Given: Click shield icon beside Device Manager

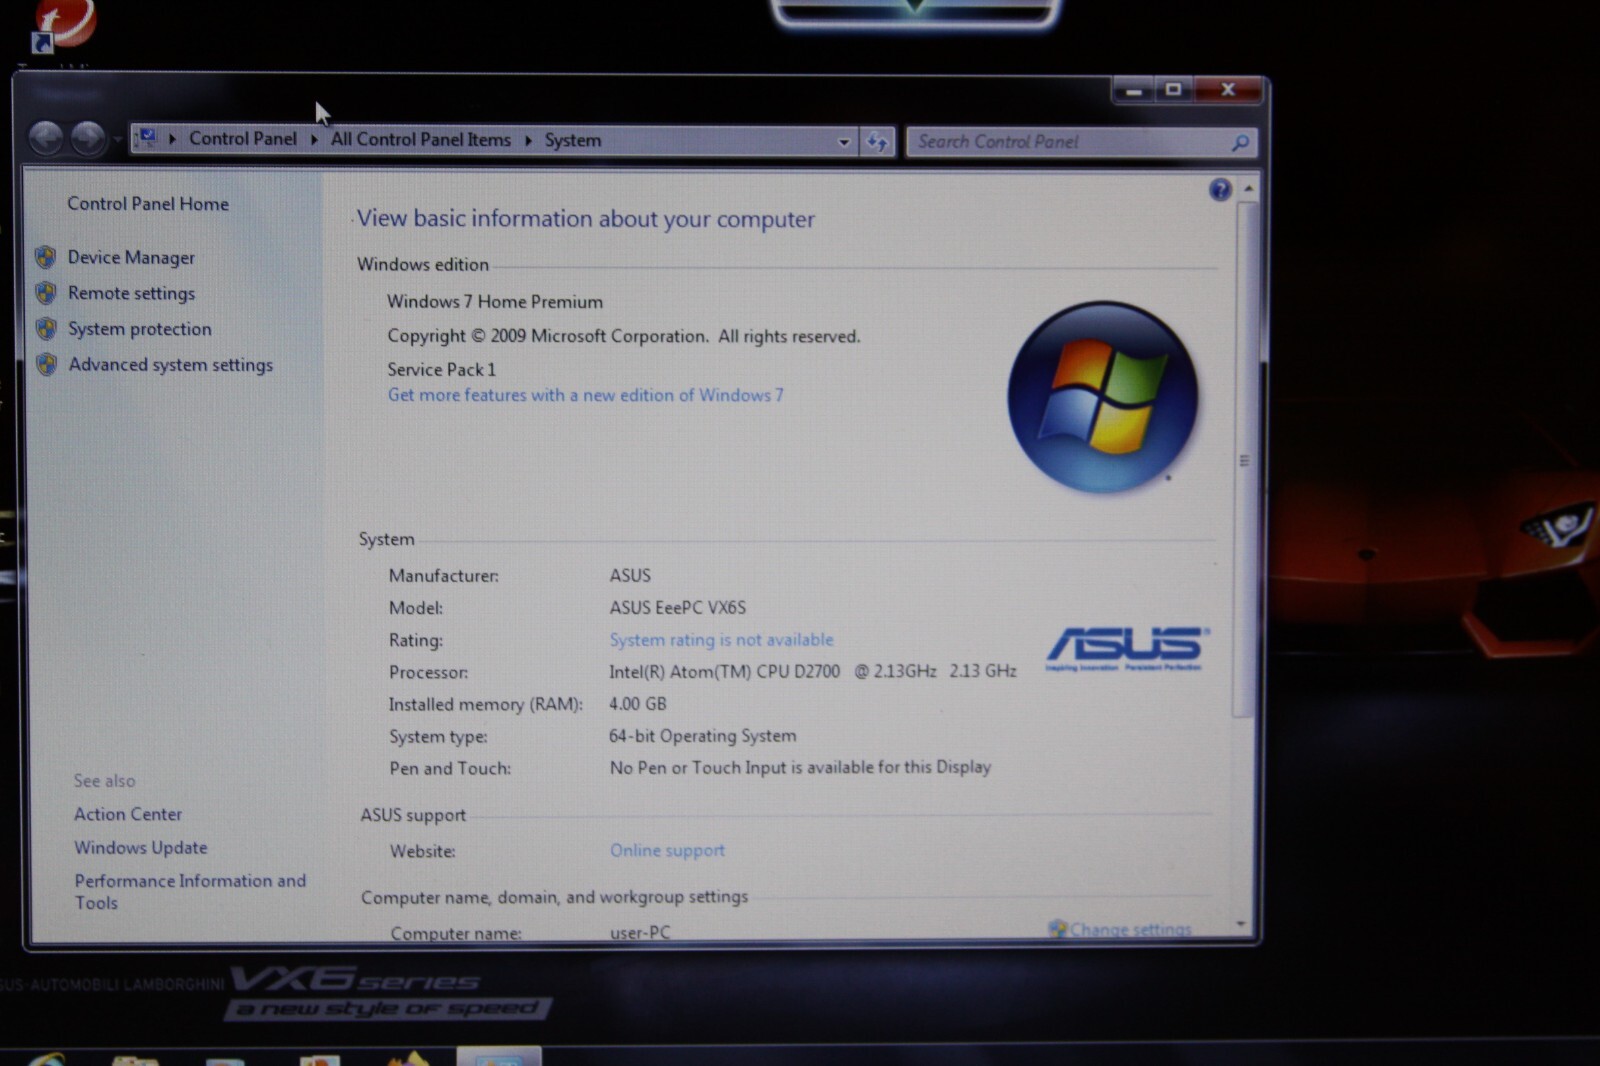Looking at the screenshot, I should point(46,257).
